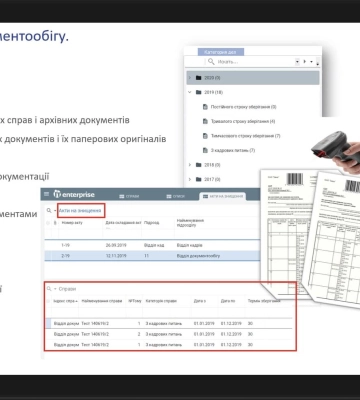The image size is (360, 400).
Task: Click Акти на знищення panel title
Action: point(80,211)
